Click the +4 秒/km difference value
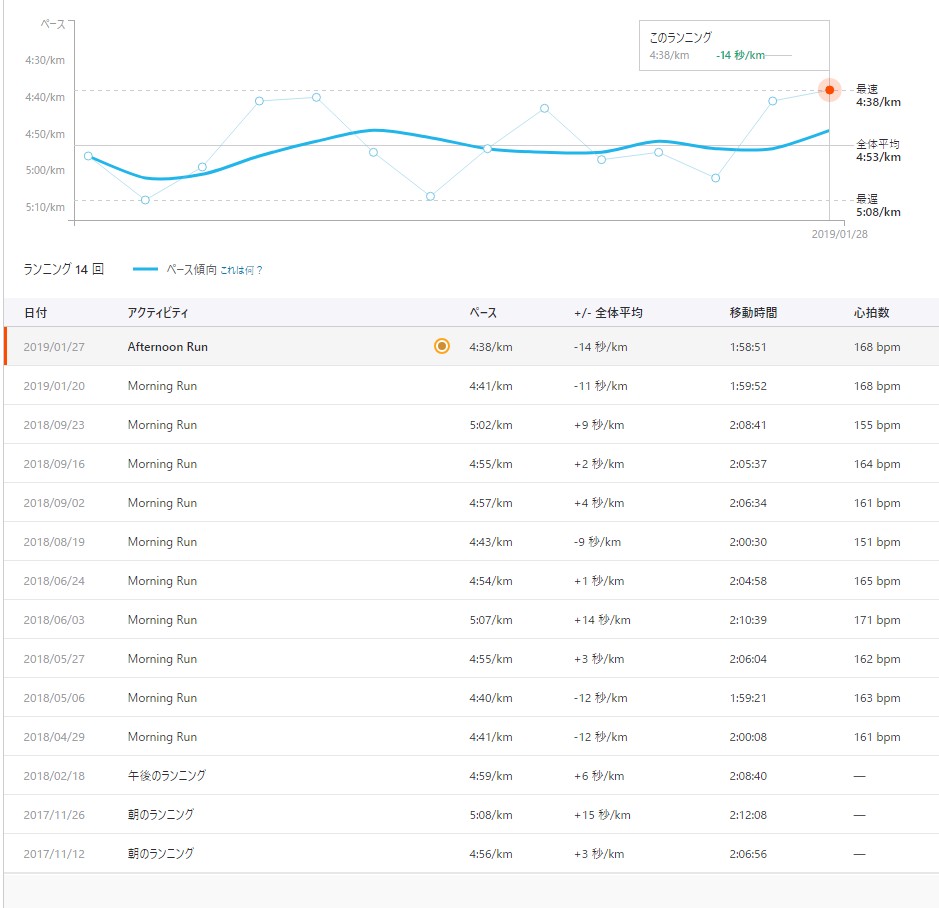Screen dimensions: 939x908 pyautogui.click(x=599, y=503)
